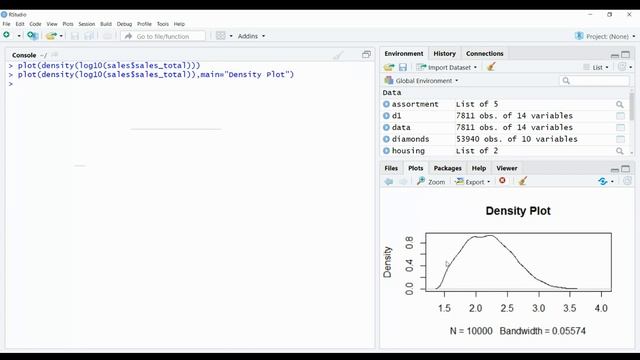Viewport: 640px width, 360px height.
Task: View data with the table icon
Action: 620,128
